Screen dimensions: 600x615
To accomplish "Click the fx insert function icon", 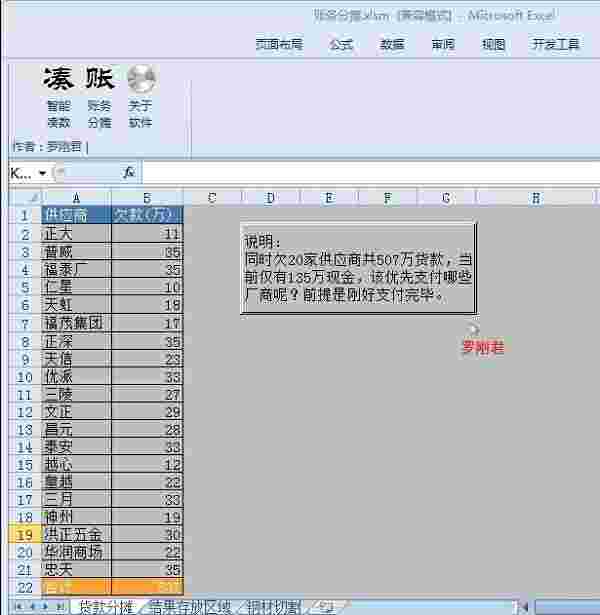I will pyautogui.click(x=128, y=172).
